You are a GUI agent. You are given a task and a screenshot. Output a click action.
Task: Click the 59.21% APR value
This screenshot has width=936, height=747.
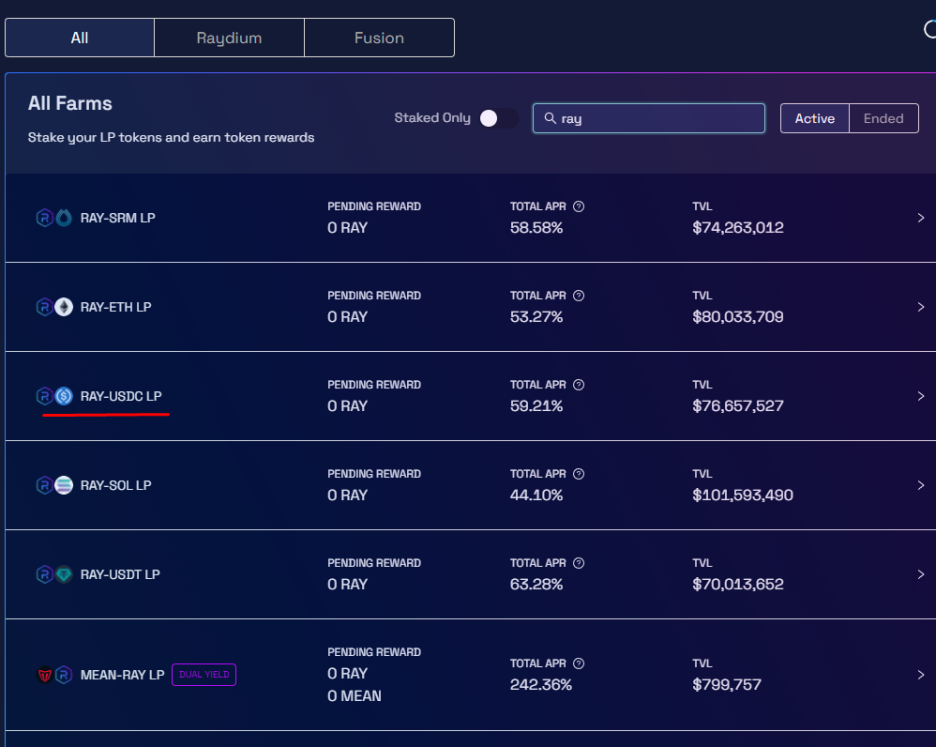click(536, 406)
